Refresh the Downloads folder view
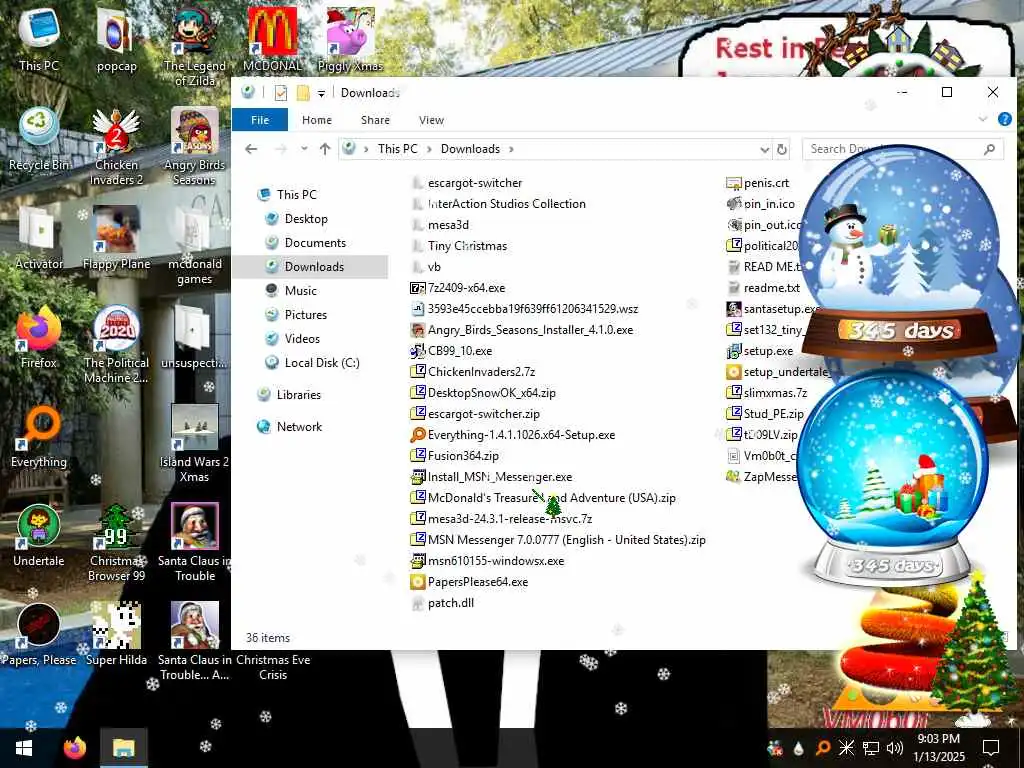 (x=782, y=150)
